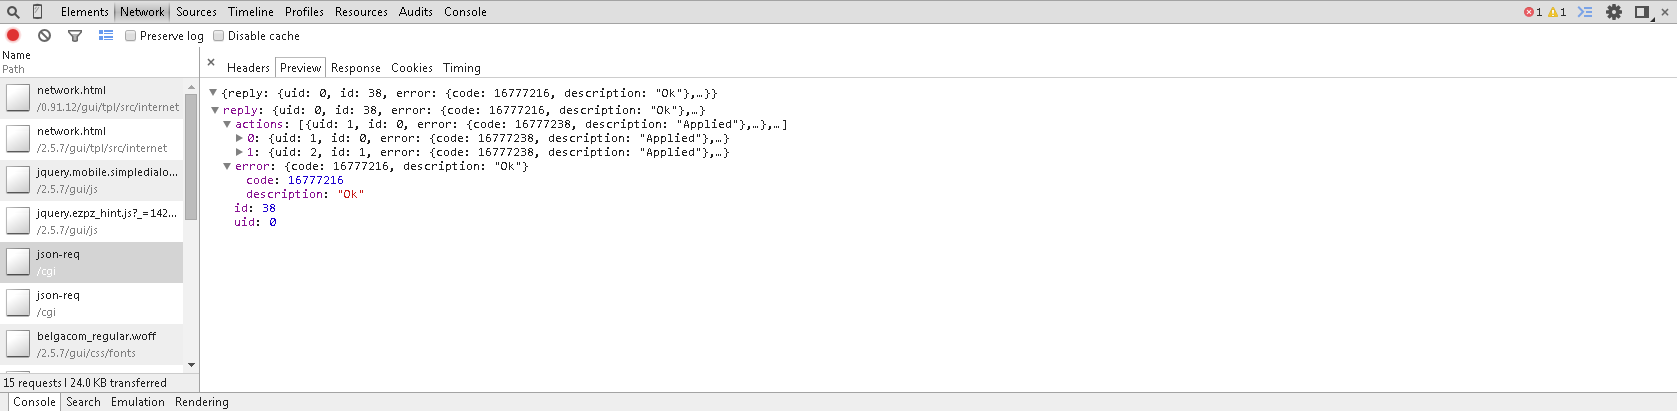Click the magnifier inspect element icon

[13, 12]
